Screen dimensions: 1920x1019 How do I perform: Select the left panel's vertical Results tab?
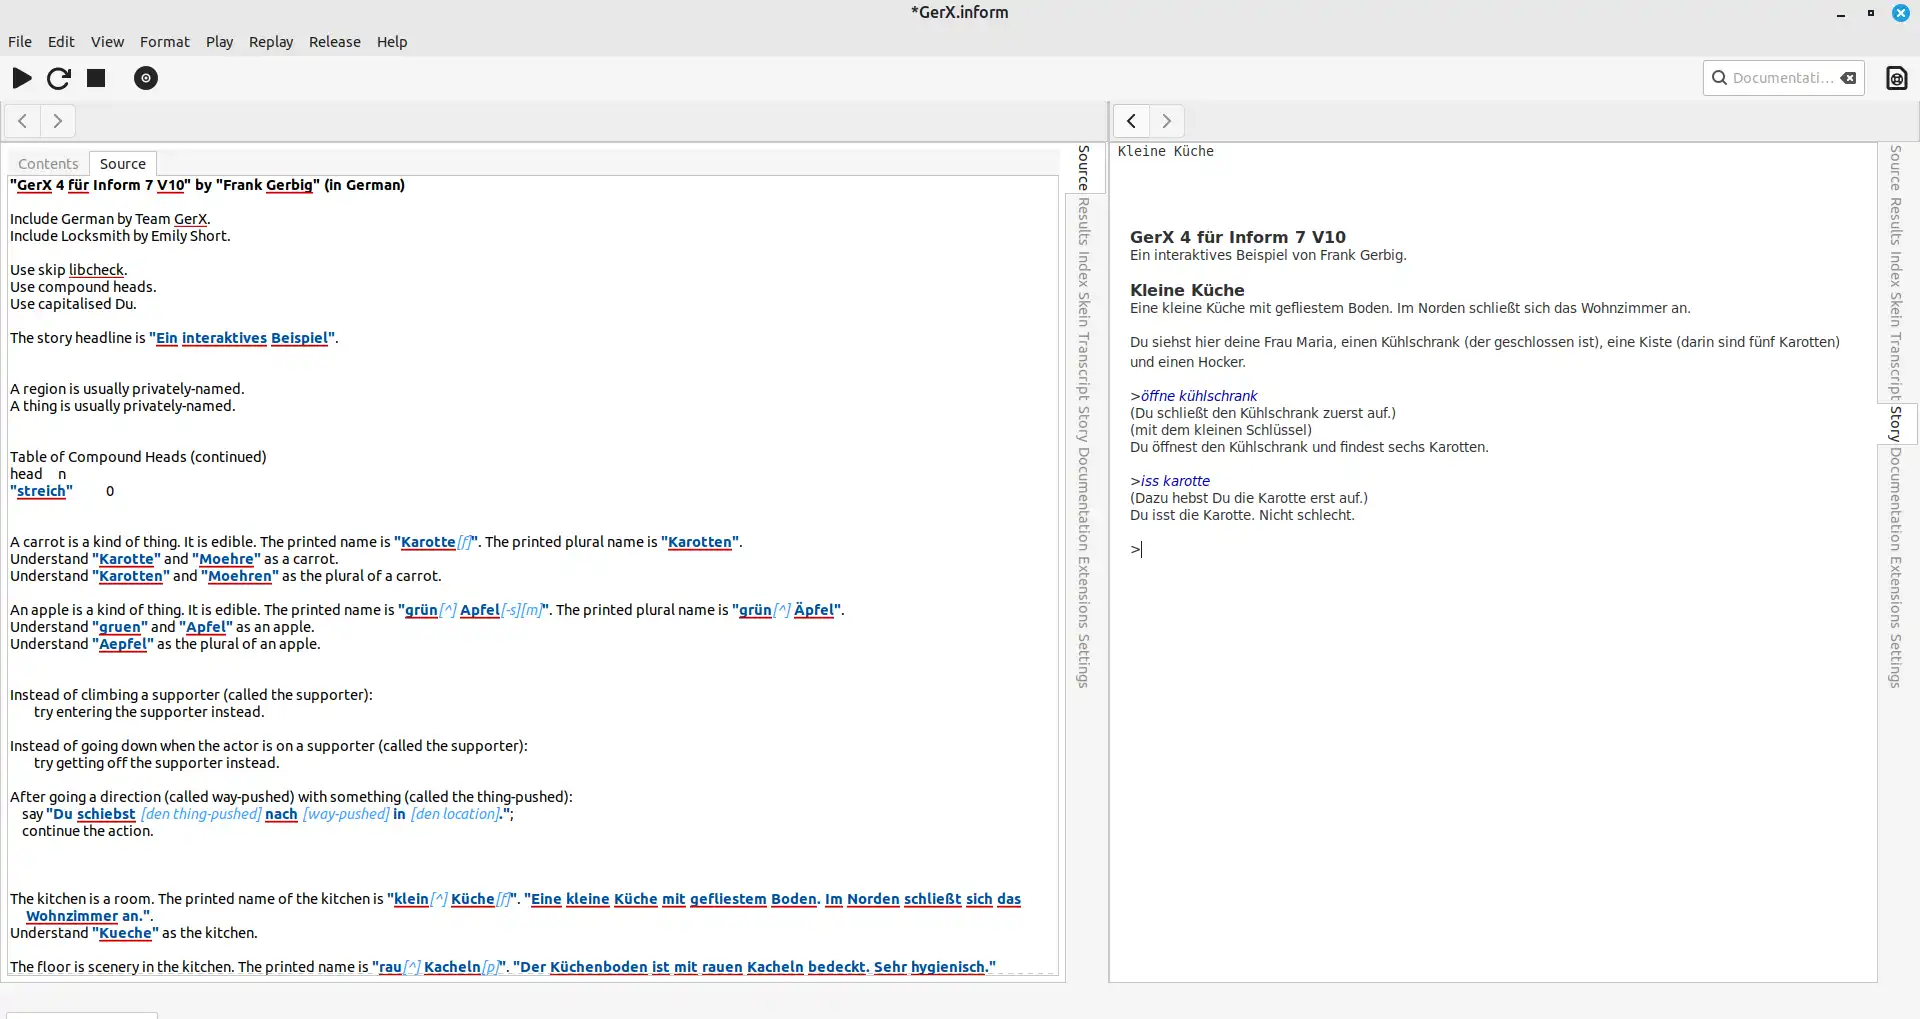1084,222
